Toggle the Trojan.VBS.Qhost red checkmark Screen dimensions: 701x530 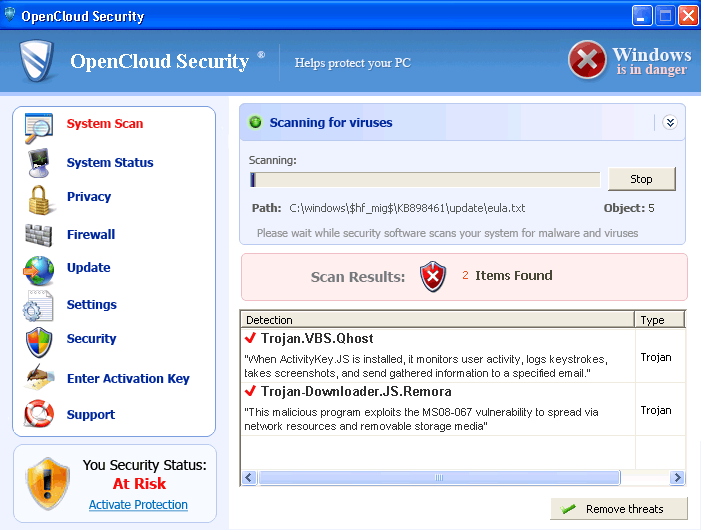click(251, 338)
